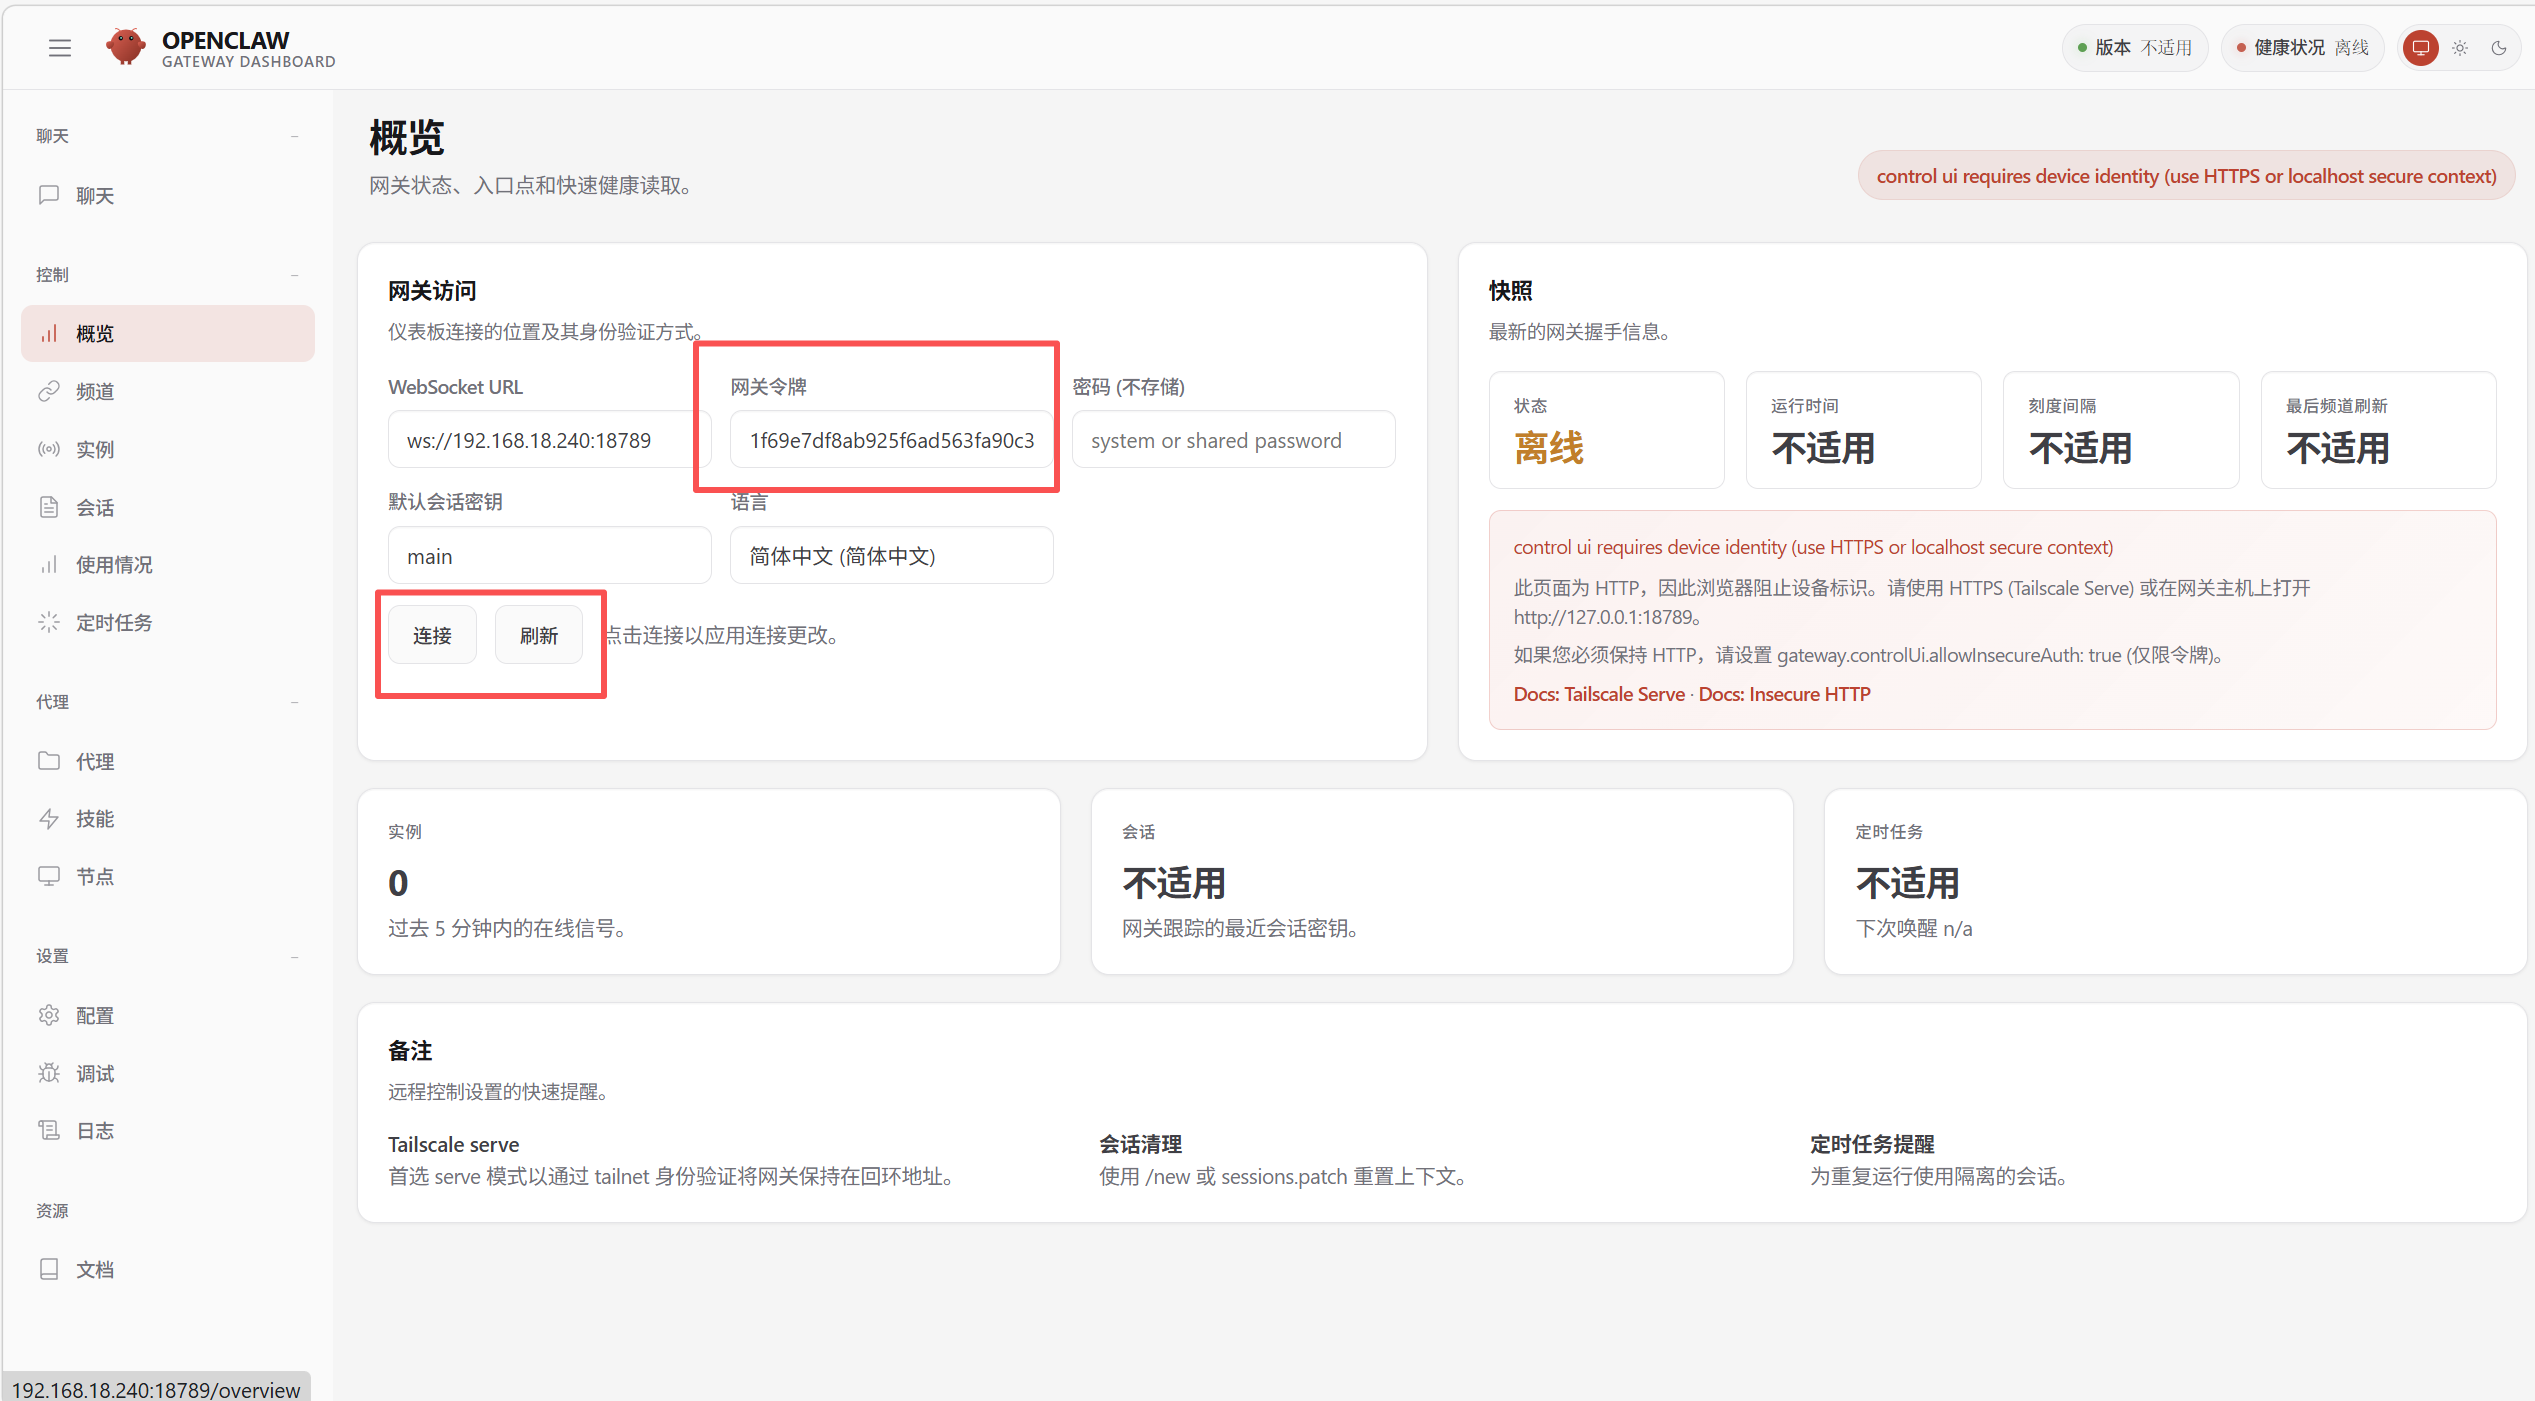
Task: Open Docs: Tailscale Serve link
Action: [x=1598, y=694]
